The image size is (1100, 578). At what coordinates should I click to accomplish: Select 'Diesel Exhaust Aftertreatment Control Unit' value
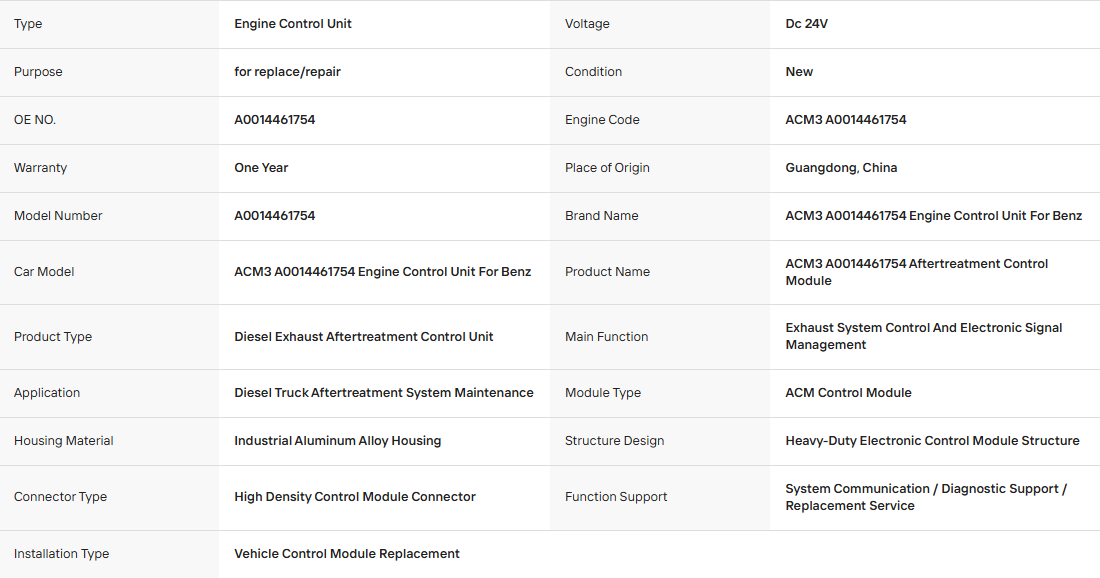coord(363,337)
